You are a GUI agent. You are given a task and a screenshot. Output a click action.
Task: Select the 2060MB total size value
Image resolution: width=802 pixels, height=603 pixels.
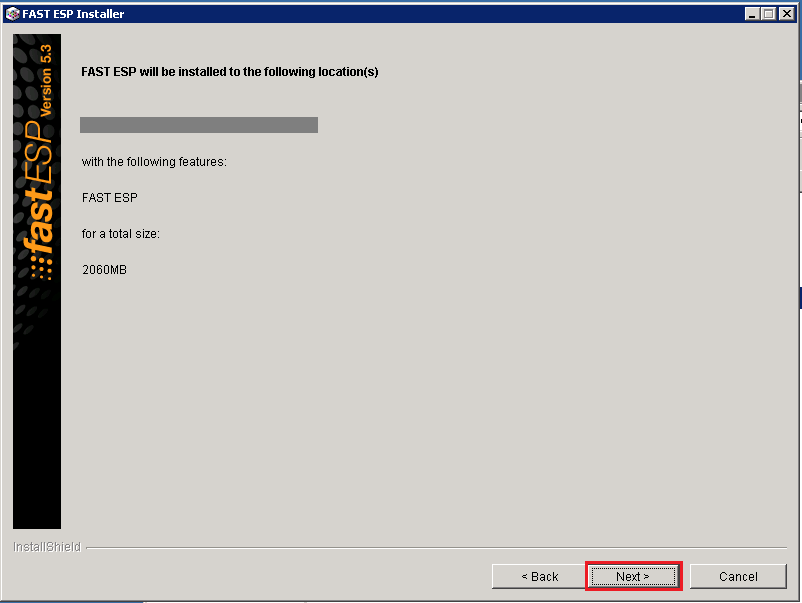(x=103, y=269)
